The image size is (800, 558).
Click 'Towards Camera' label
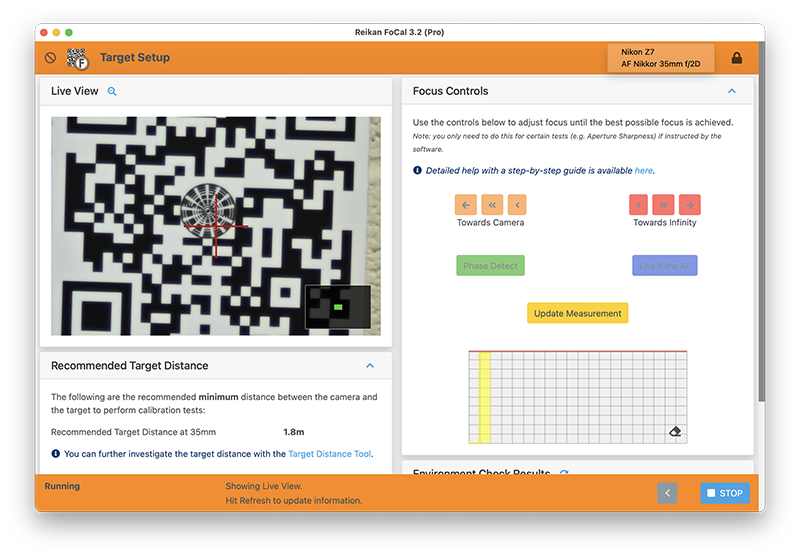click(490, 222)
